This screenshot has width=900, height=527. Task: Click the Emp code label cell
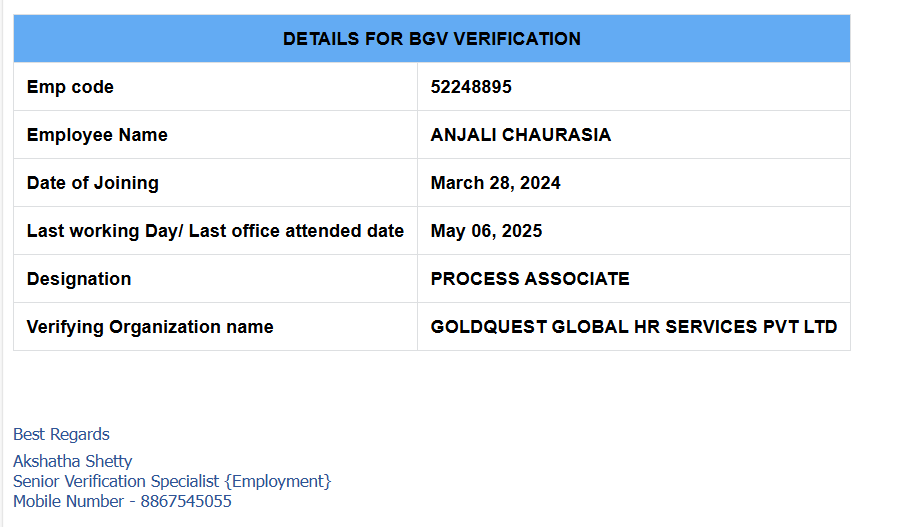click(70, 87)
